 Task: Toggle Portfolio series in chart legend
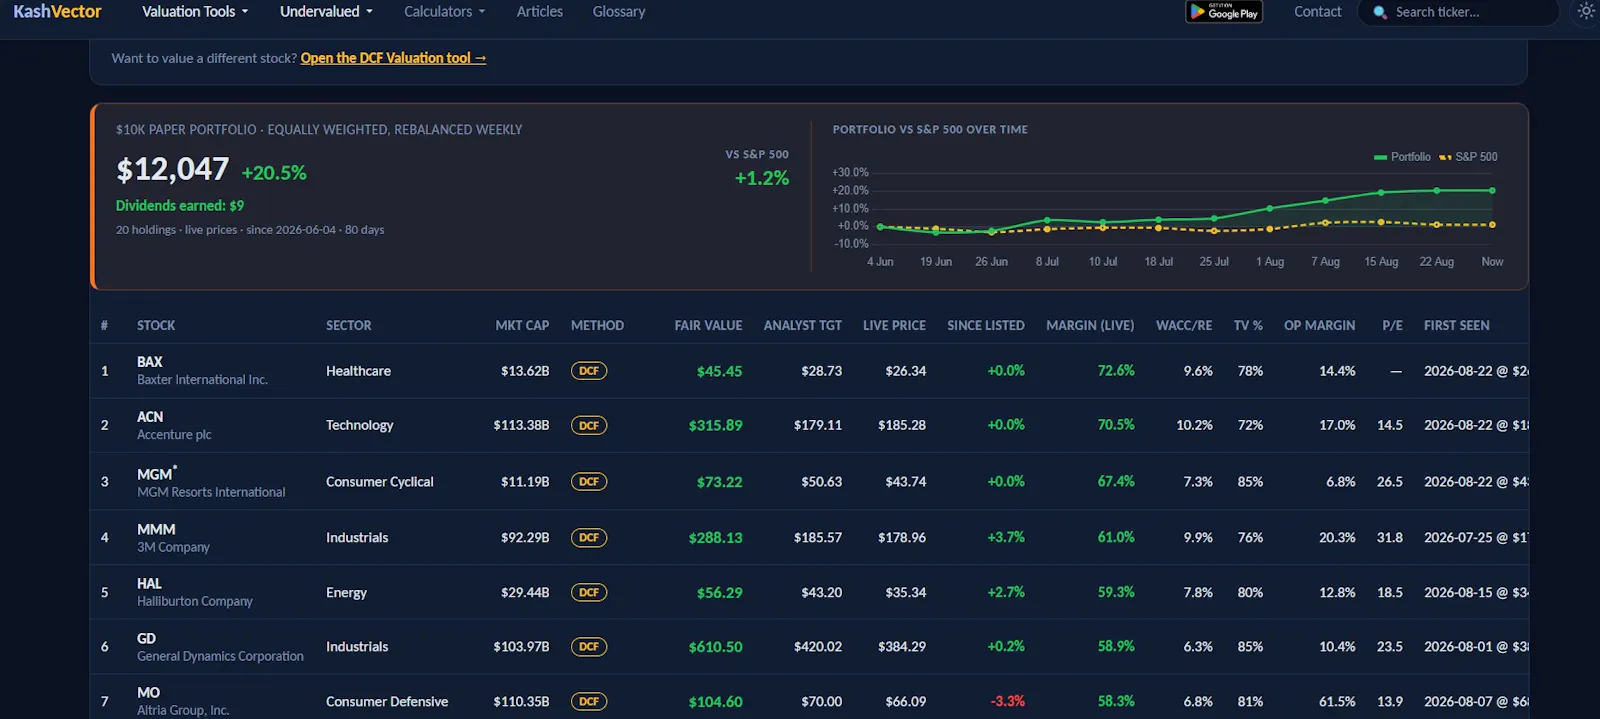(x=1402, y=157)
